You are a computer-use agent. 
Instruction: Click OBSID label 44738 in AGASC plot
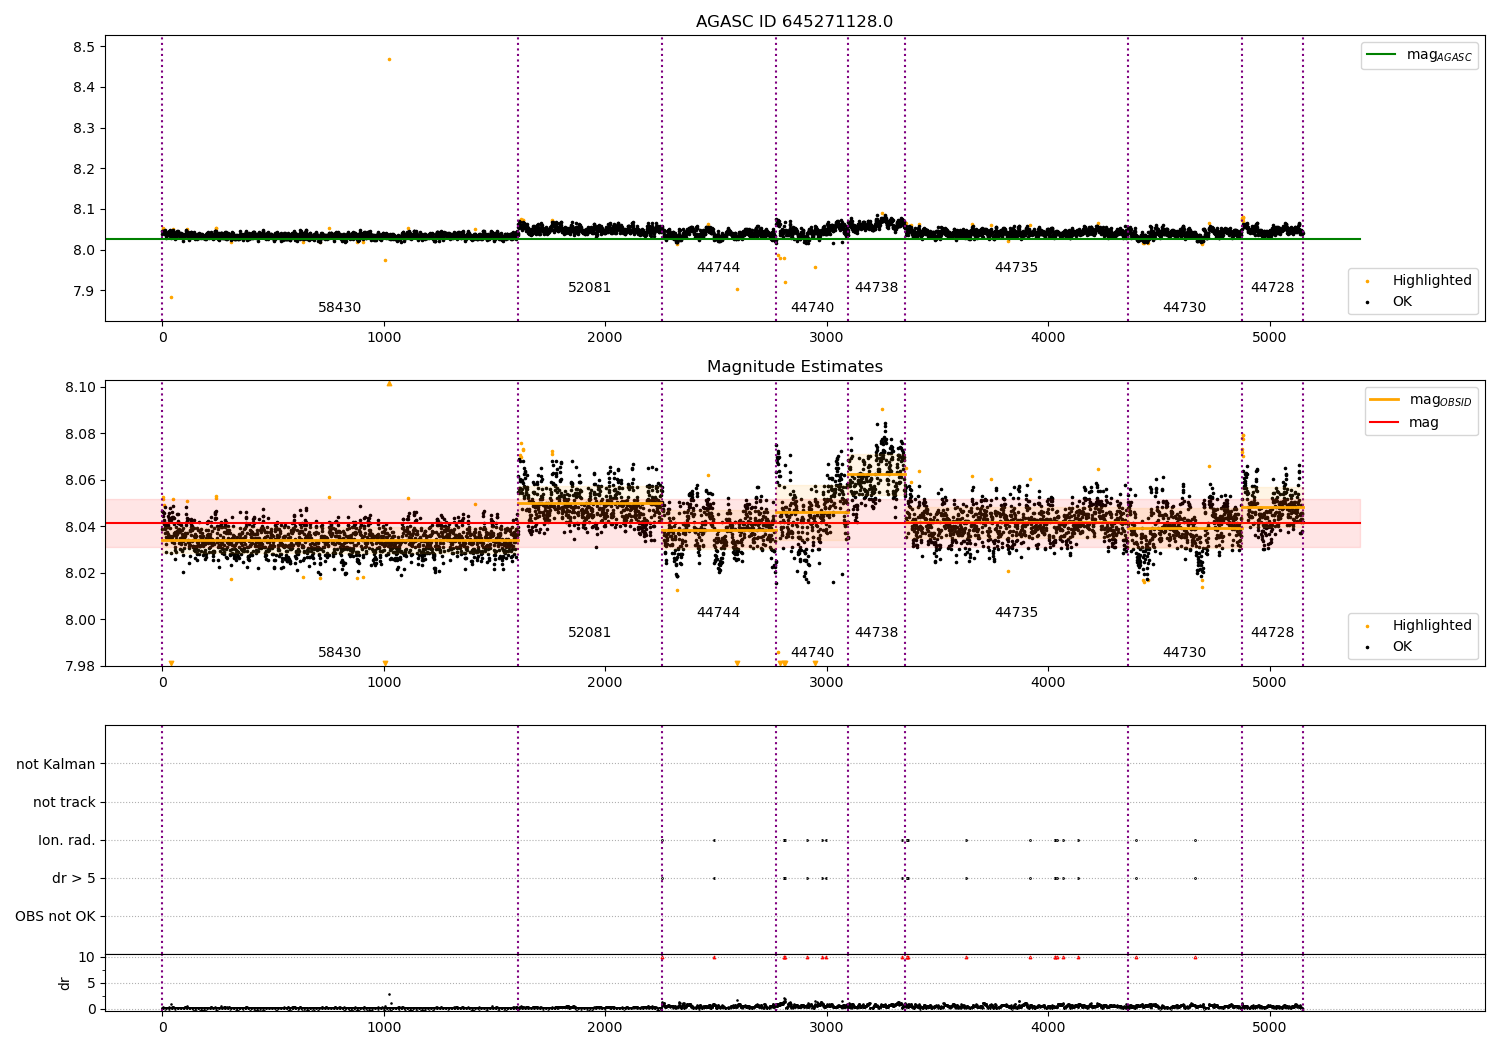pyautogui.click(x=876, y=287)
